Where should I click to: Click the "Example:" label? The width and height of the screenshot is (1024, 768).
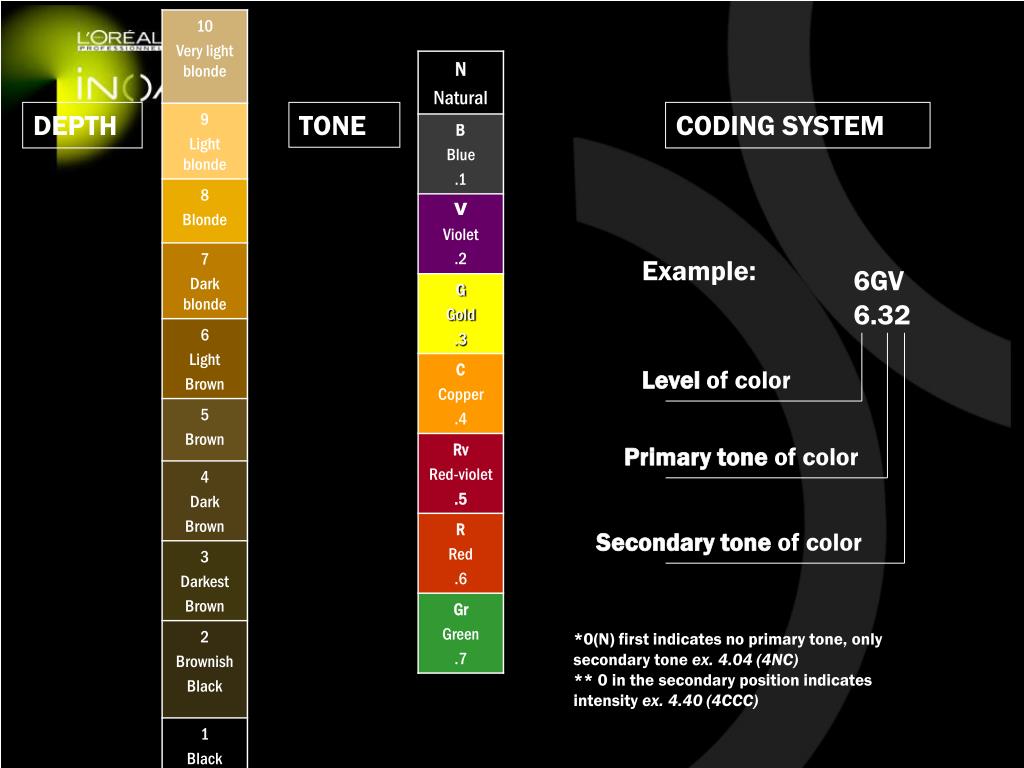pos(699,271)
